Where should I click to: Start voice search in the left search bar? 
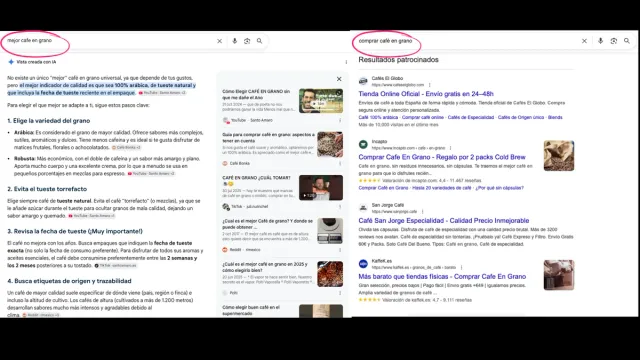[x=234, y=41]
